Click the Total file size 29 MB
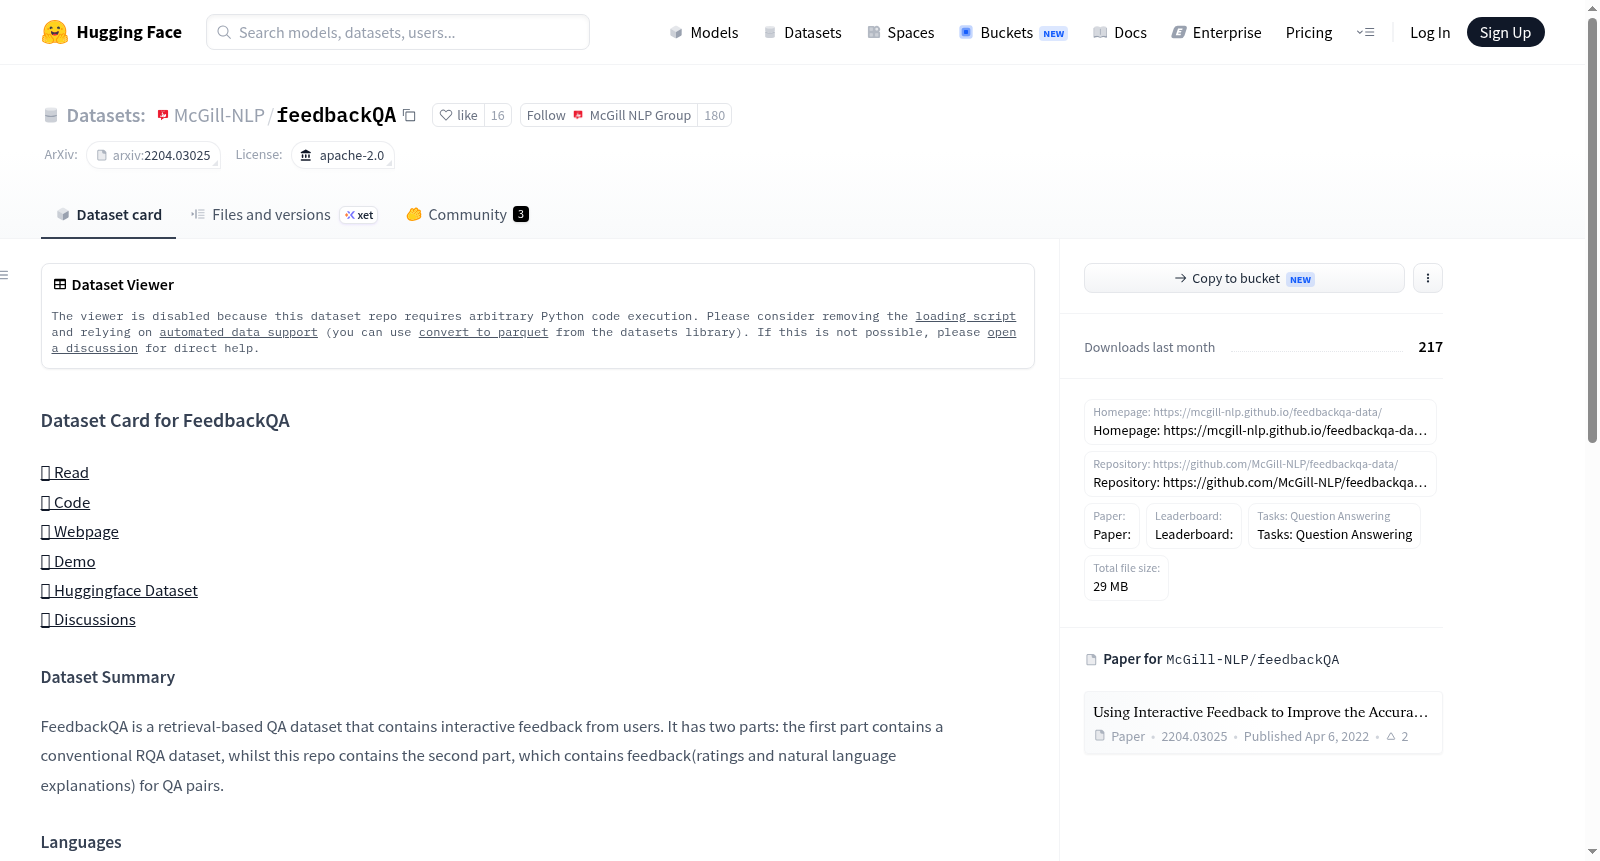The image size is (1600, 861). (1126, 578)
